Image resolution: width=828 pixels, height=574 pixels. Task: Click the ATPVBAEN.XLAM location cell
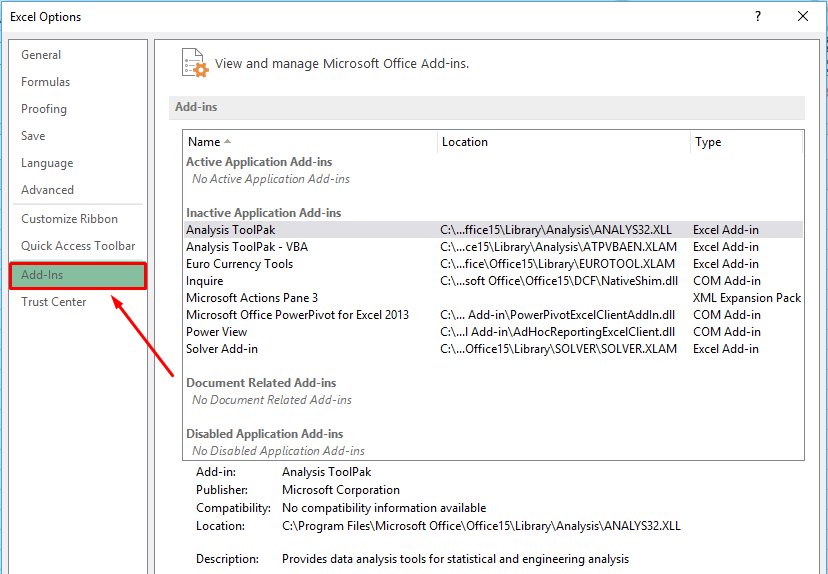click(x=558, y=247)
